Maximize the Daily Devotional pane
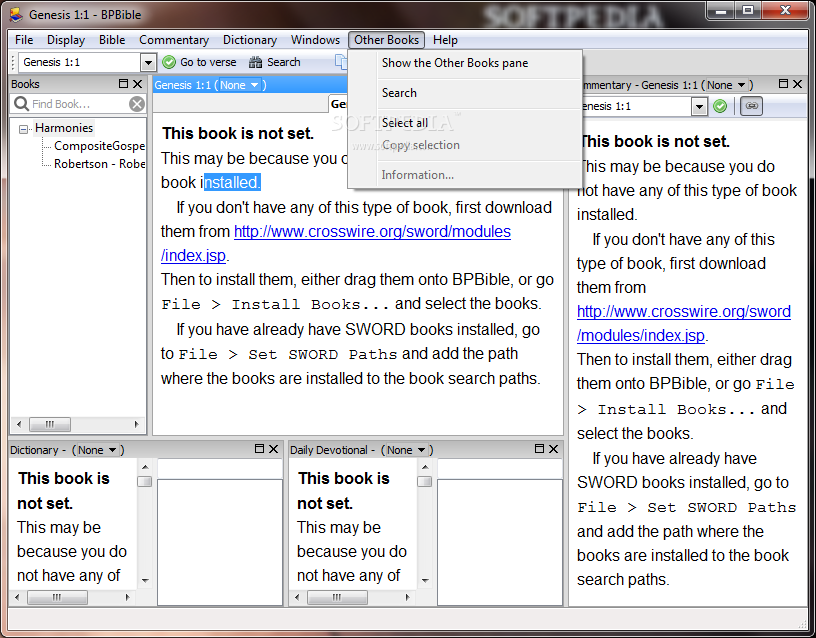The image size is (816, 638). (539, 449)
